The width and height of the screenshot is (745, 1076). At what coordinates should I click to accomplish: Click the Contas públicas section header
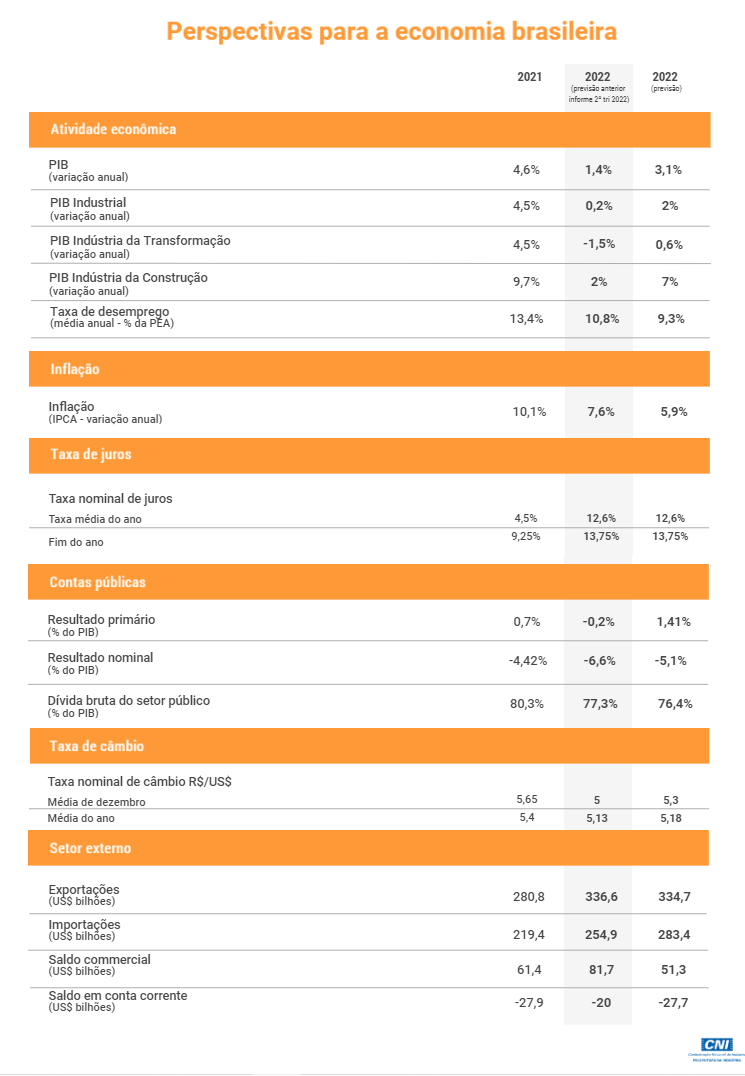368,582
